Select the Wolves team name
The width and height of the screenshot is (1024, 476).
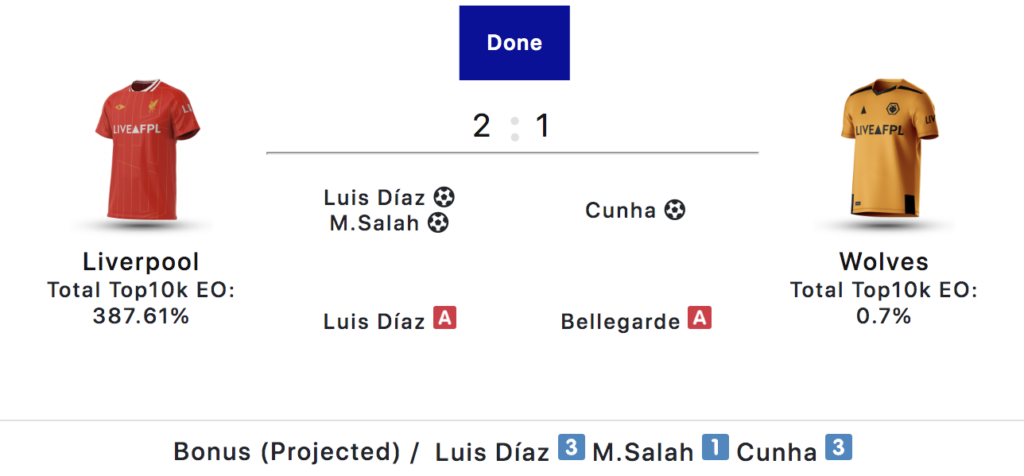884,262
